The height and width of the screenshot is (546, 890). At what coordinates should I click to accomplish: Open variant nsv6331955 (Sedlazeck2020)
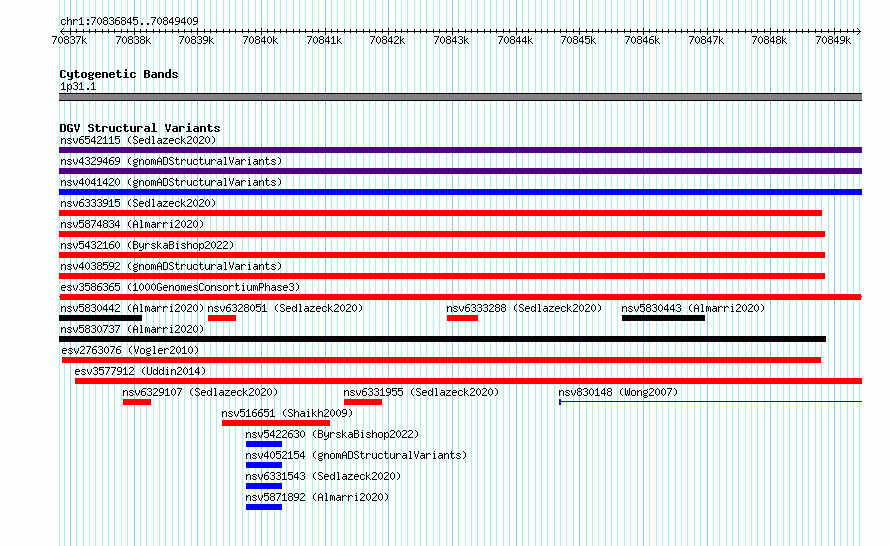[x=421, y=392]
